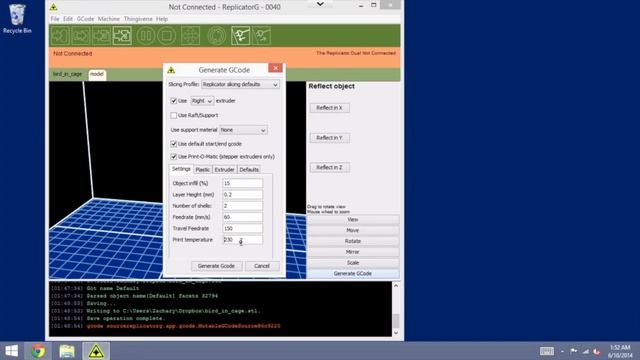Viewport: 640px width, 360px height.
Task: Open the Edit menu
Action: click(68, 19)
